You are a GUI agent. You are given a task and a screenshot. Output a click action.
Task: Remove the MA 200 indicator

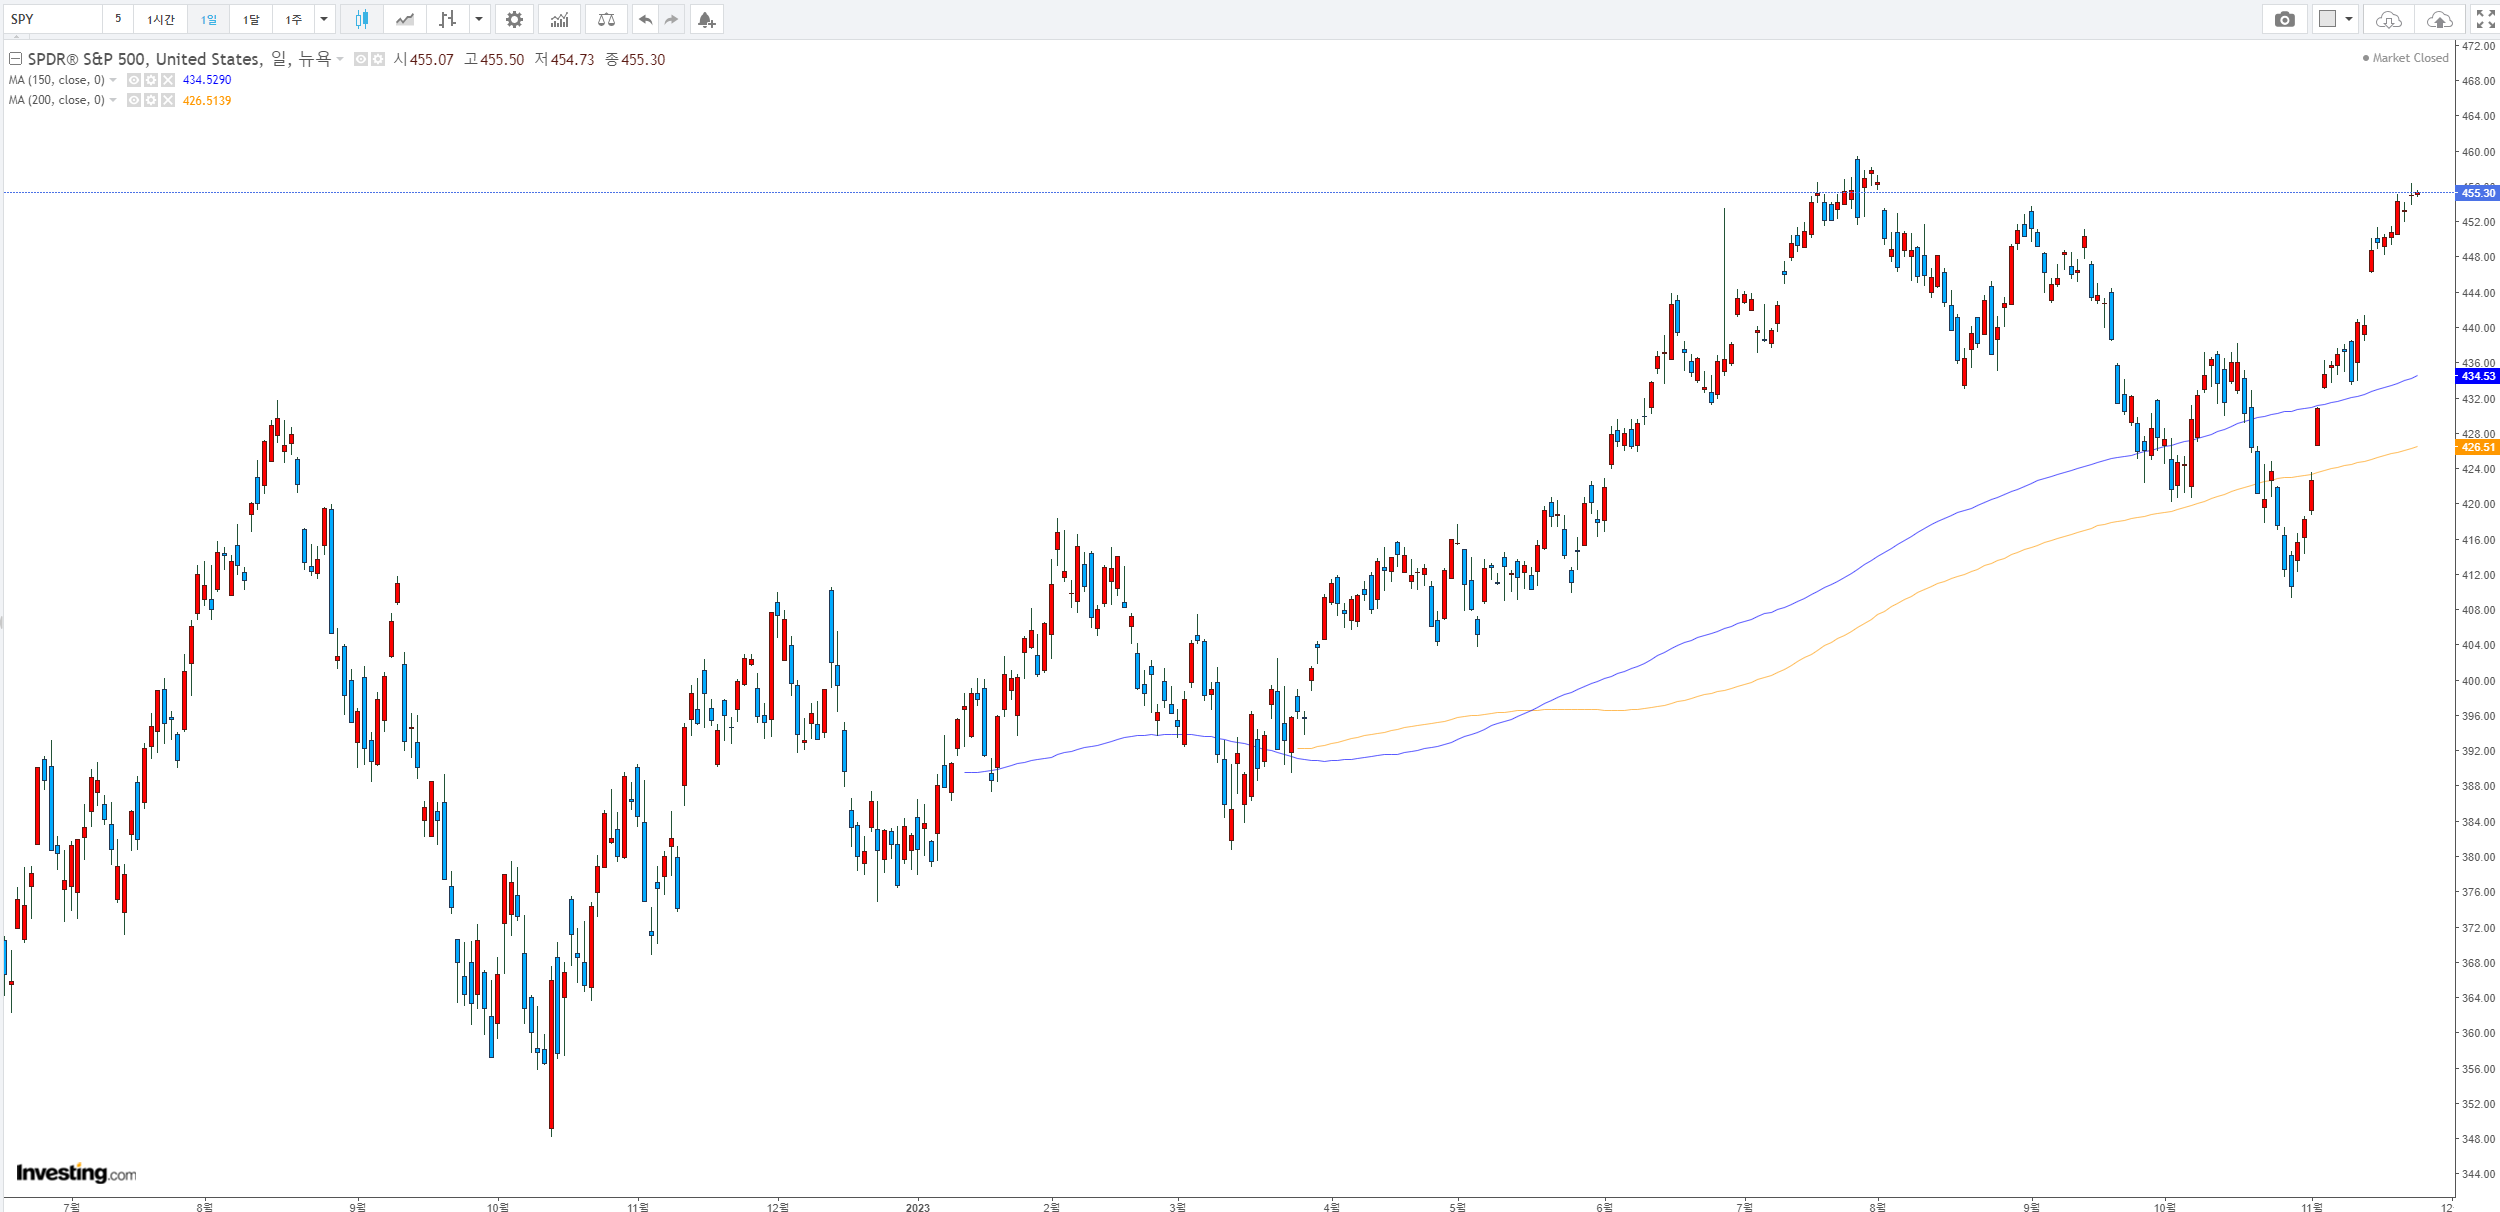click(167, 100)
